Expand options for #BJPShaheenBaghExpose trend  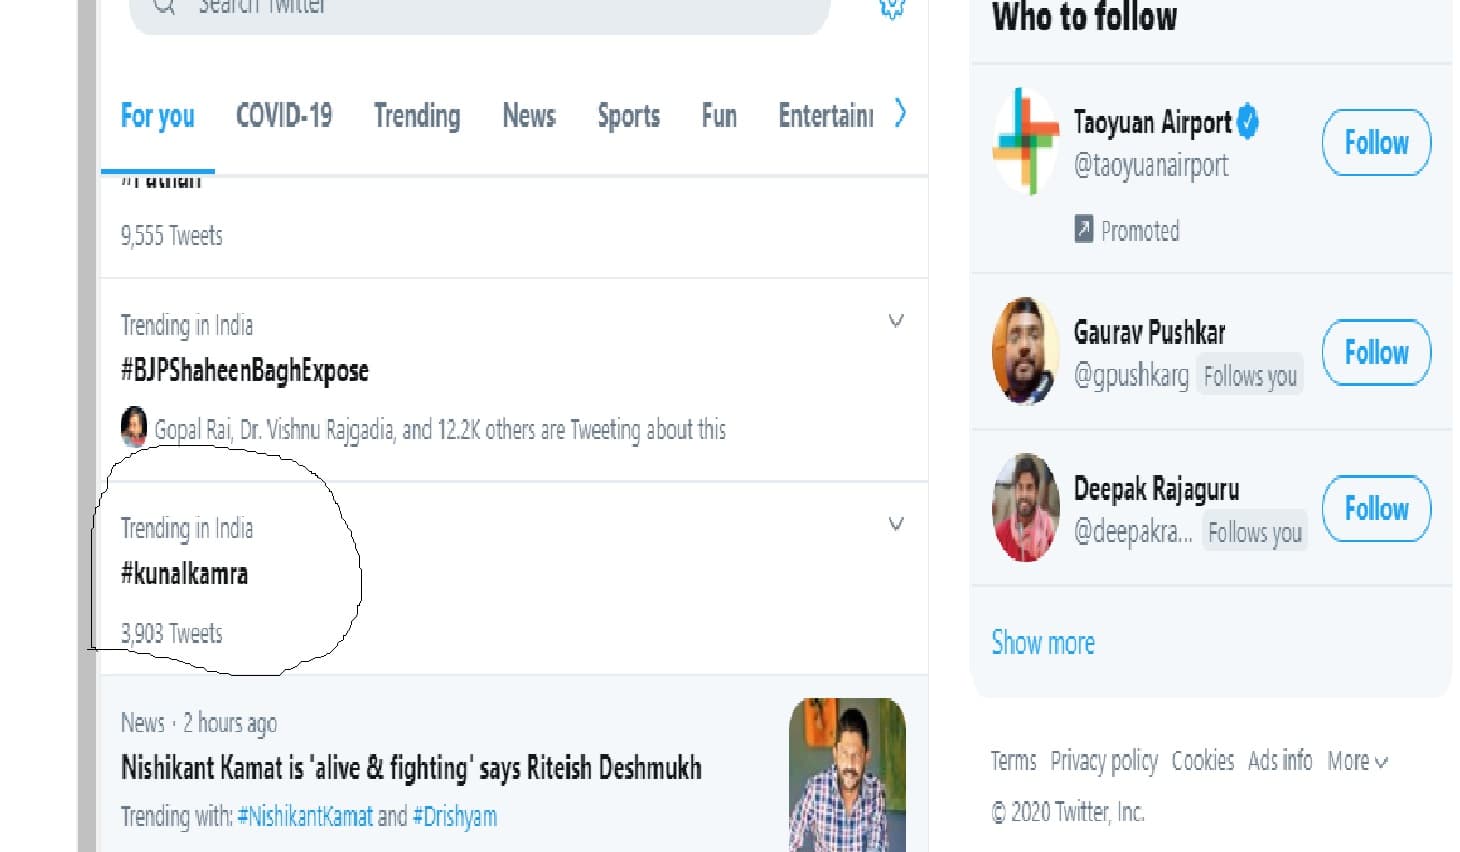pyautogui.click(x=896, y=321)
